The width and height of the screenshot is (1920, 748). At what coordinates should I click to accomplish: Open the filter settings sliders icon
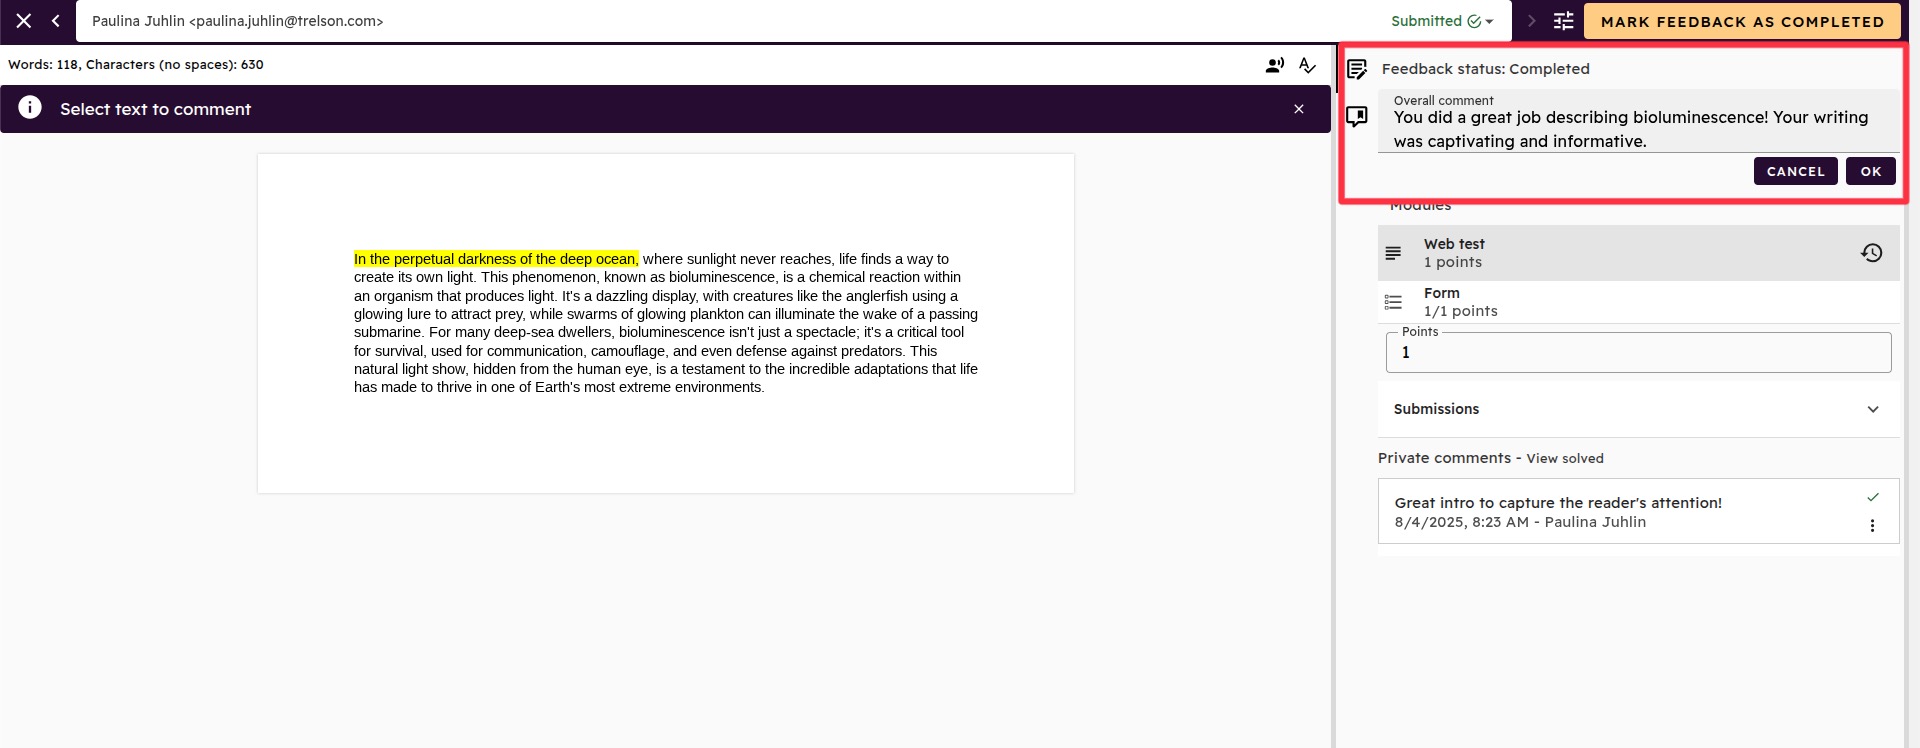coord(1564,21)
